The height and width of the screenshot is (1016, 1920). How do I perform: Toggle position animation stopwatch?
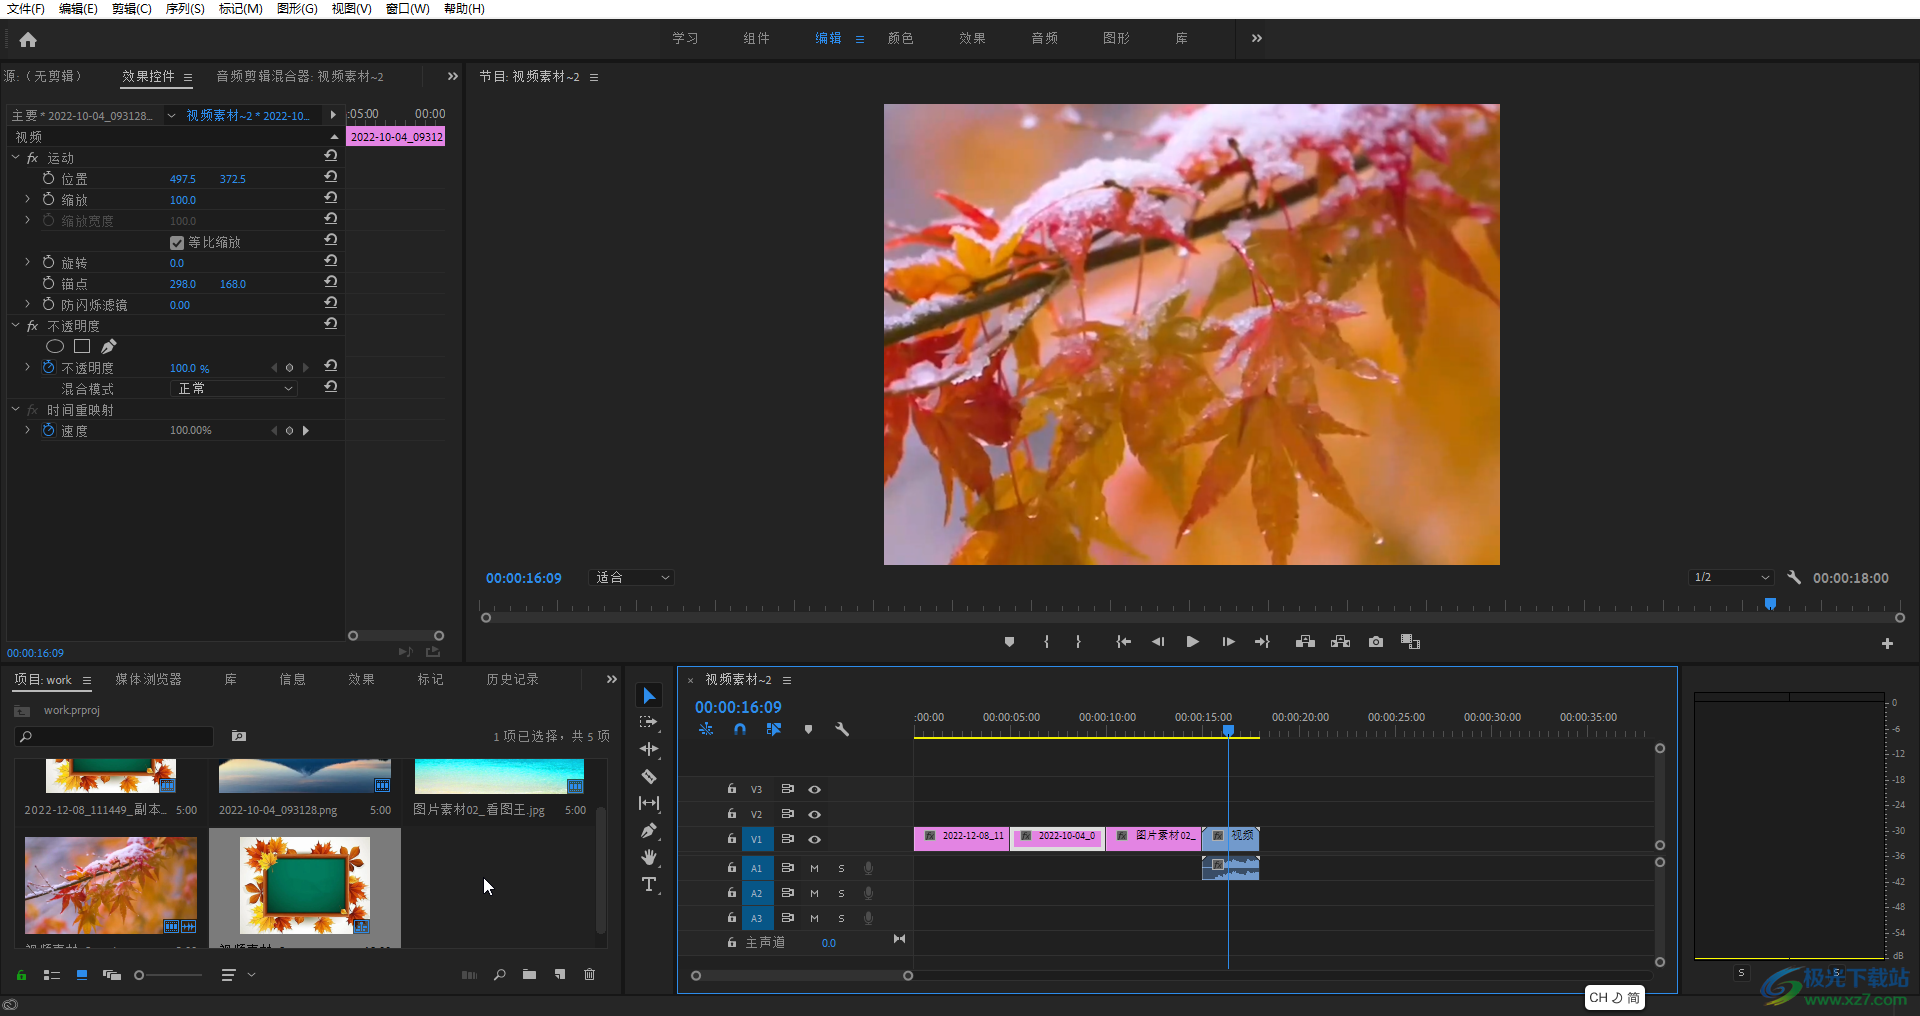click(x=48, y=178)
